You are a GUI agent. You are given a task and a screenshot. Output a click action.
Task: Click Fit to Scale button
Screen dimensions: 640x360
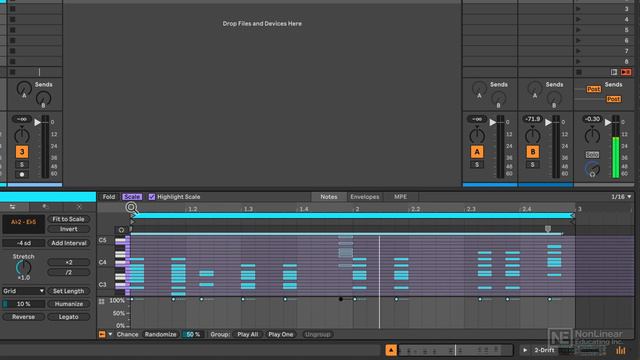coord(68,219)
